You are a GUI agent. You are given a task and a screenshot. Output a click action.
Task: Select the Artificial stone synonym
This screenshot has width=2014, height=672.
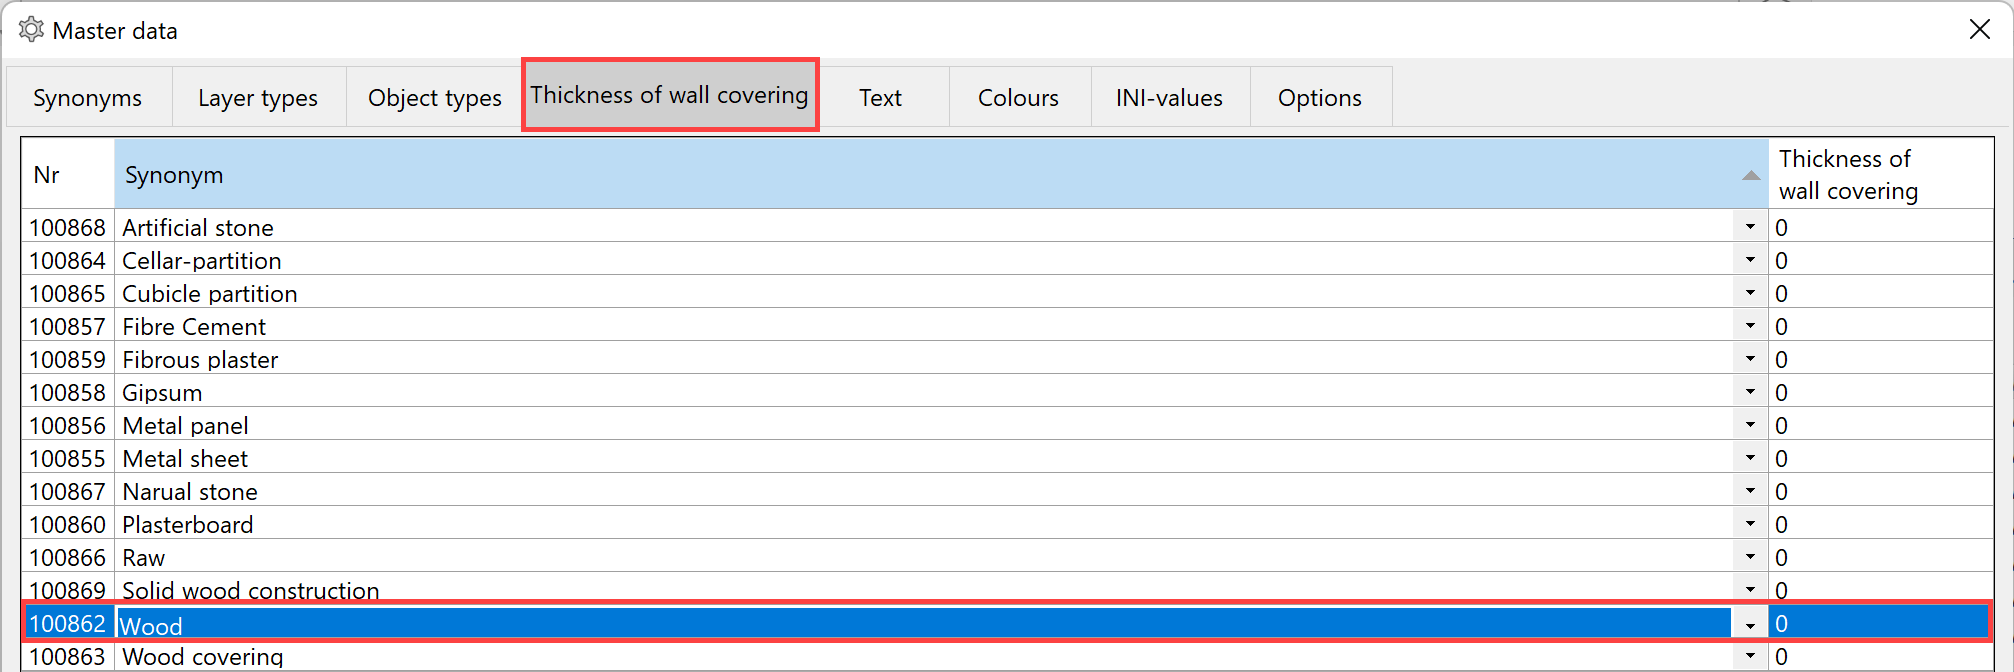click(x=925, y=227)
